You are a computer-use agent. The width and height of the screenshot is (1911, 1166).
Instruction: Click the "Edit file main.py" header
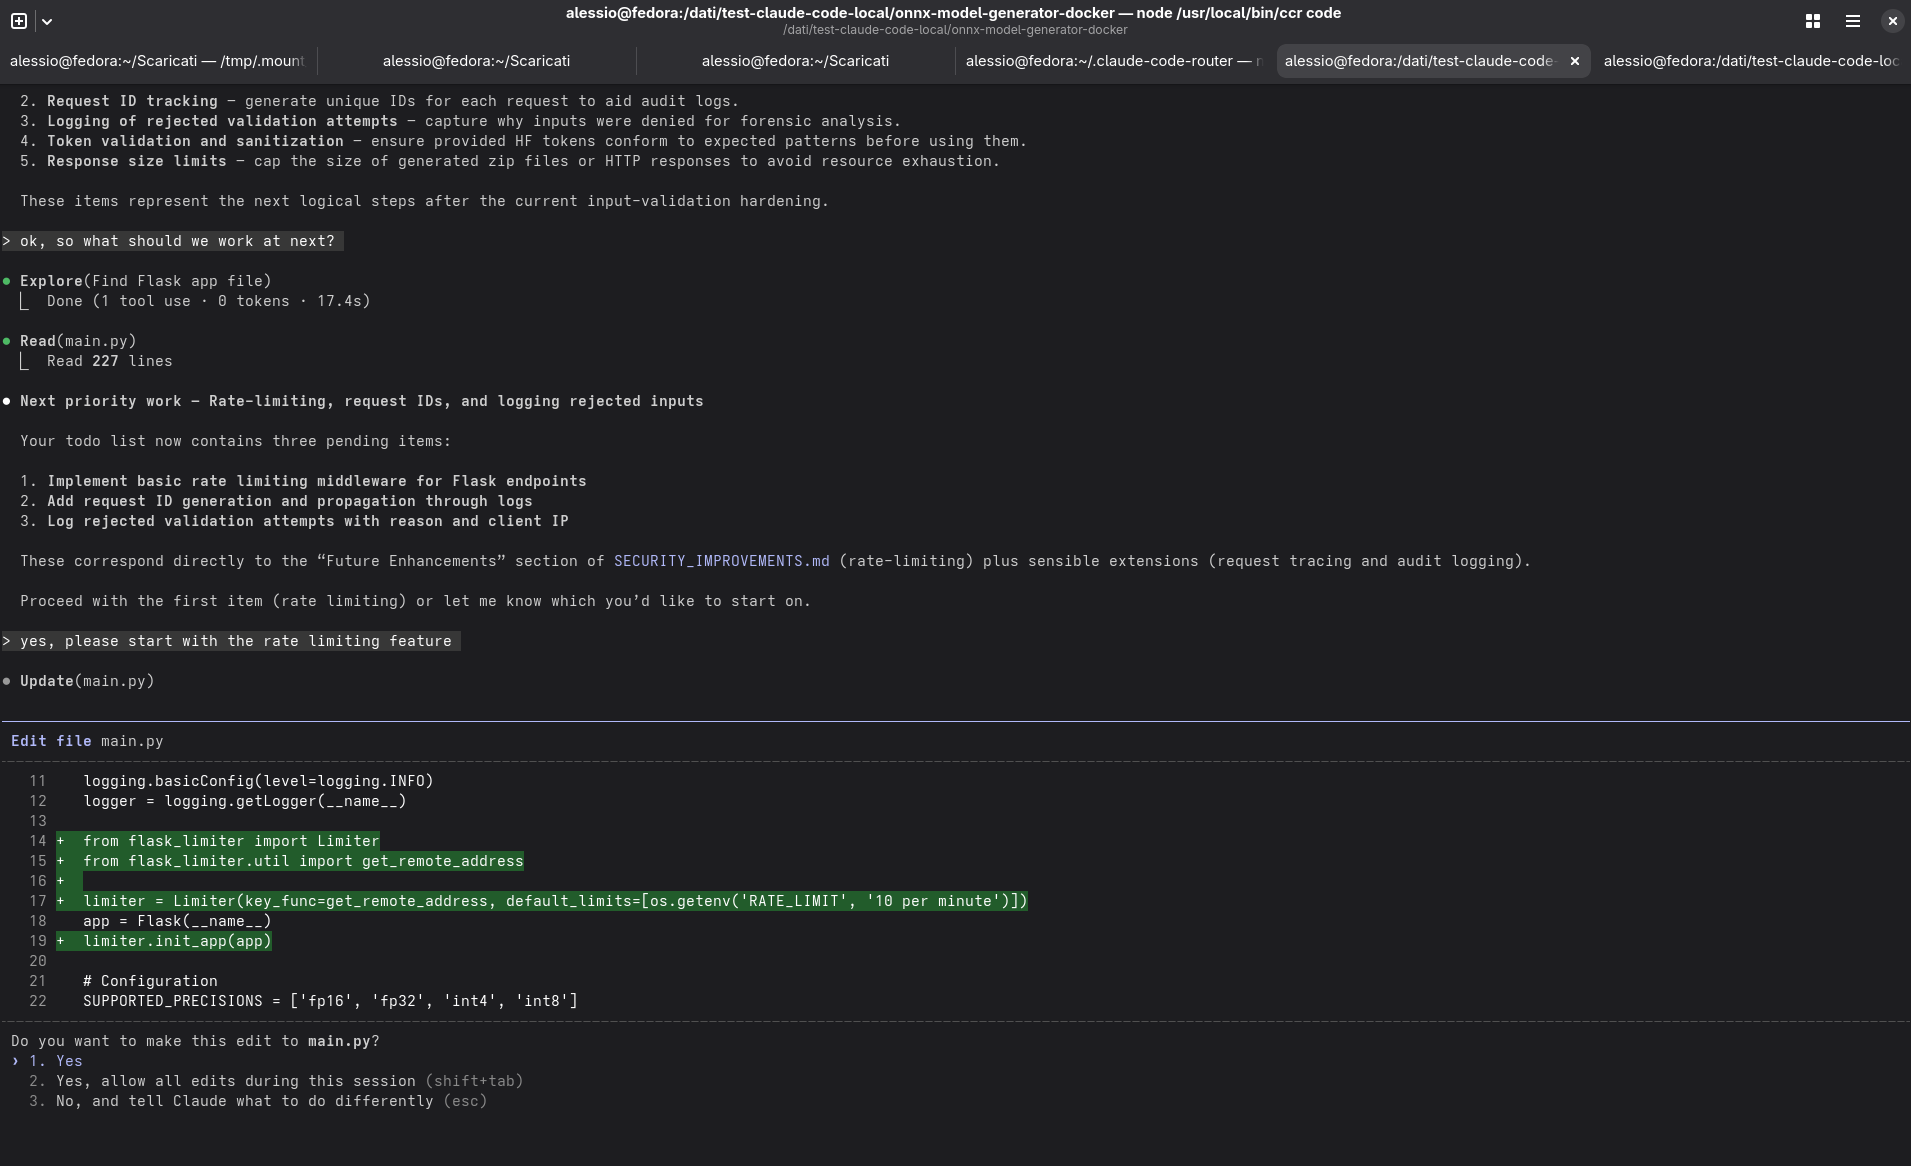[x=87, y=741]
